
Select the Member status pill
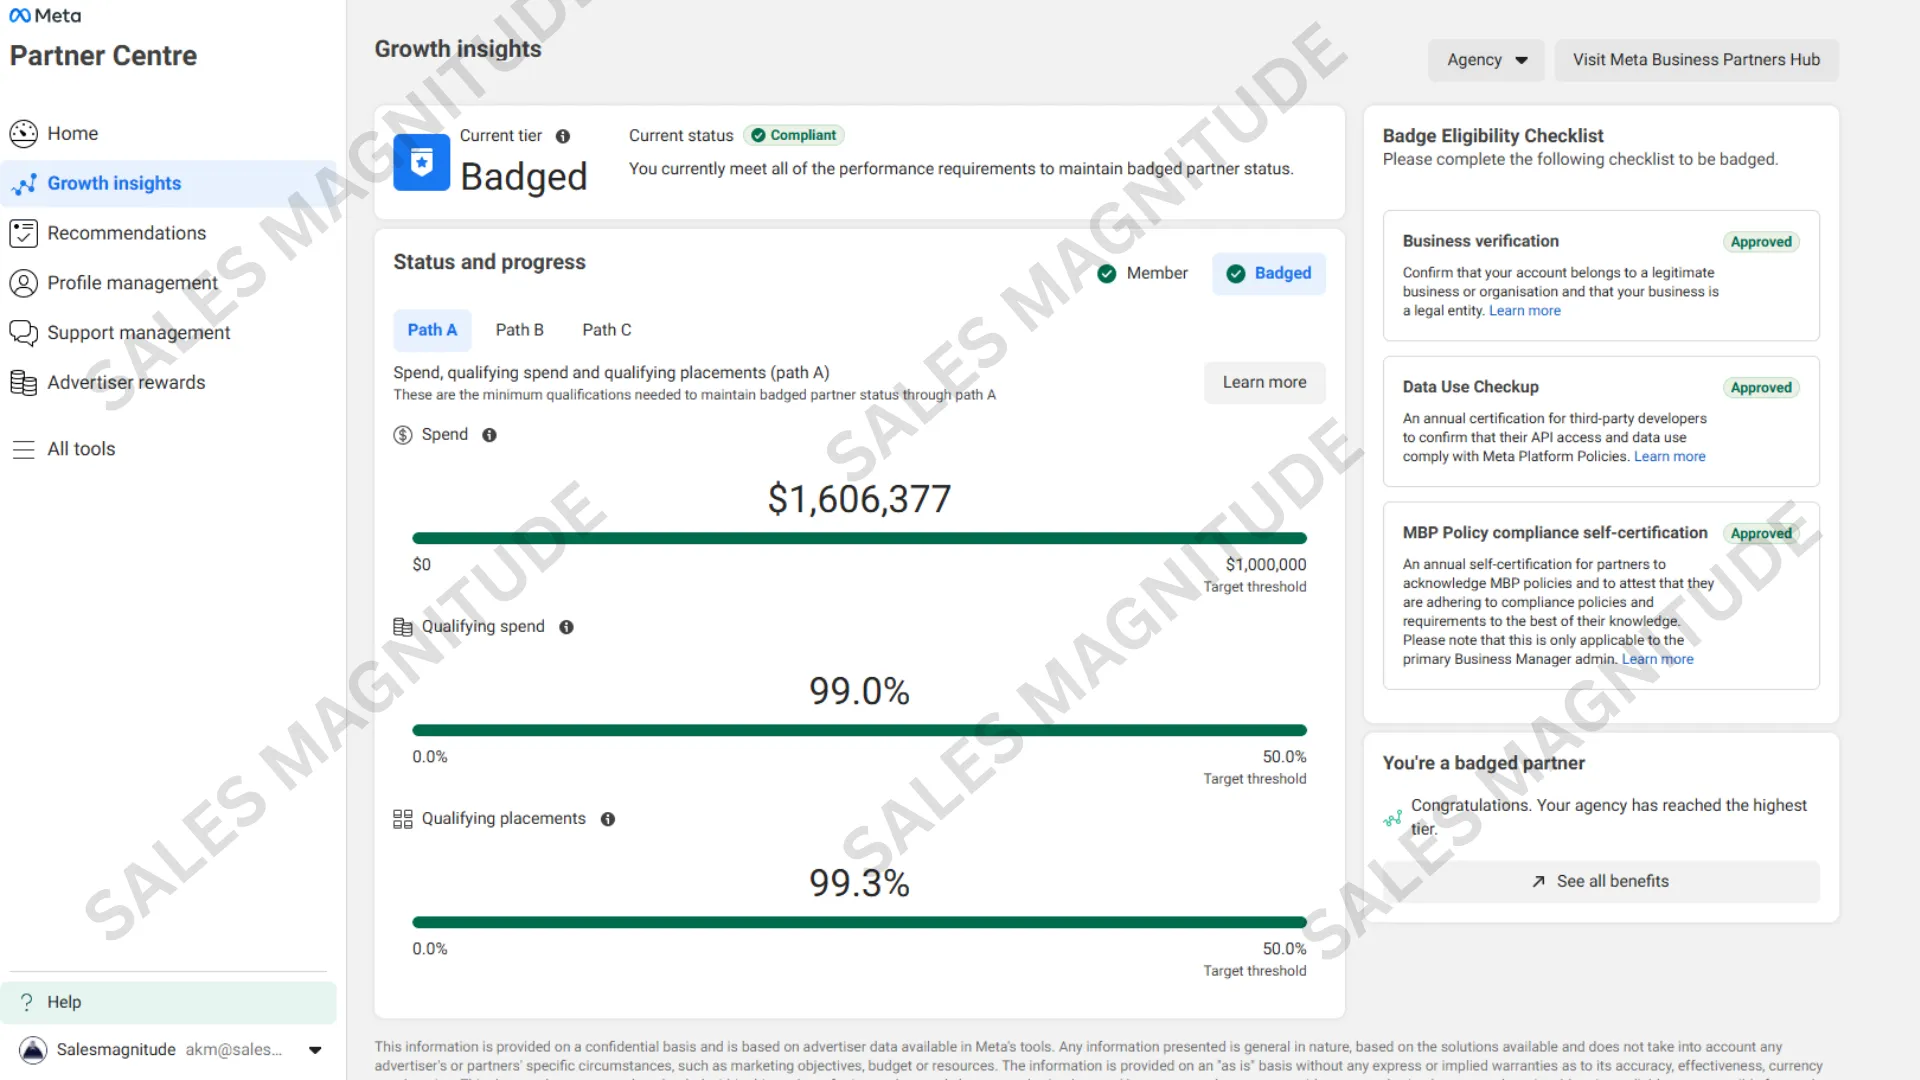[1142, 274]
